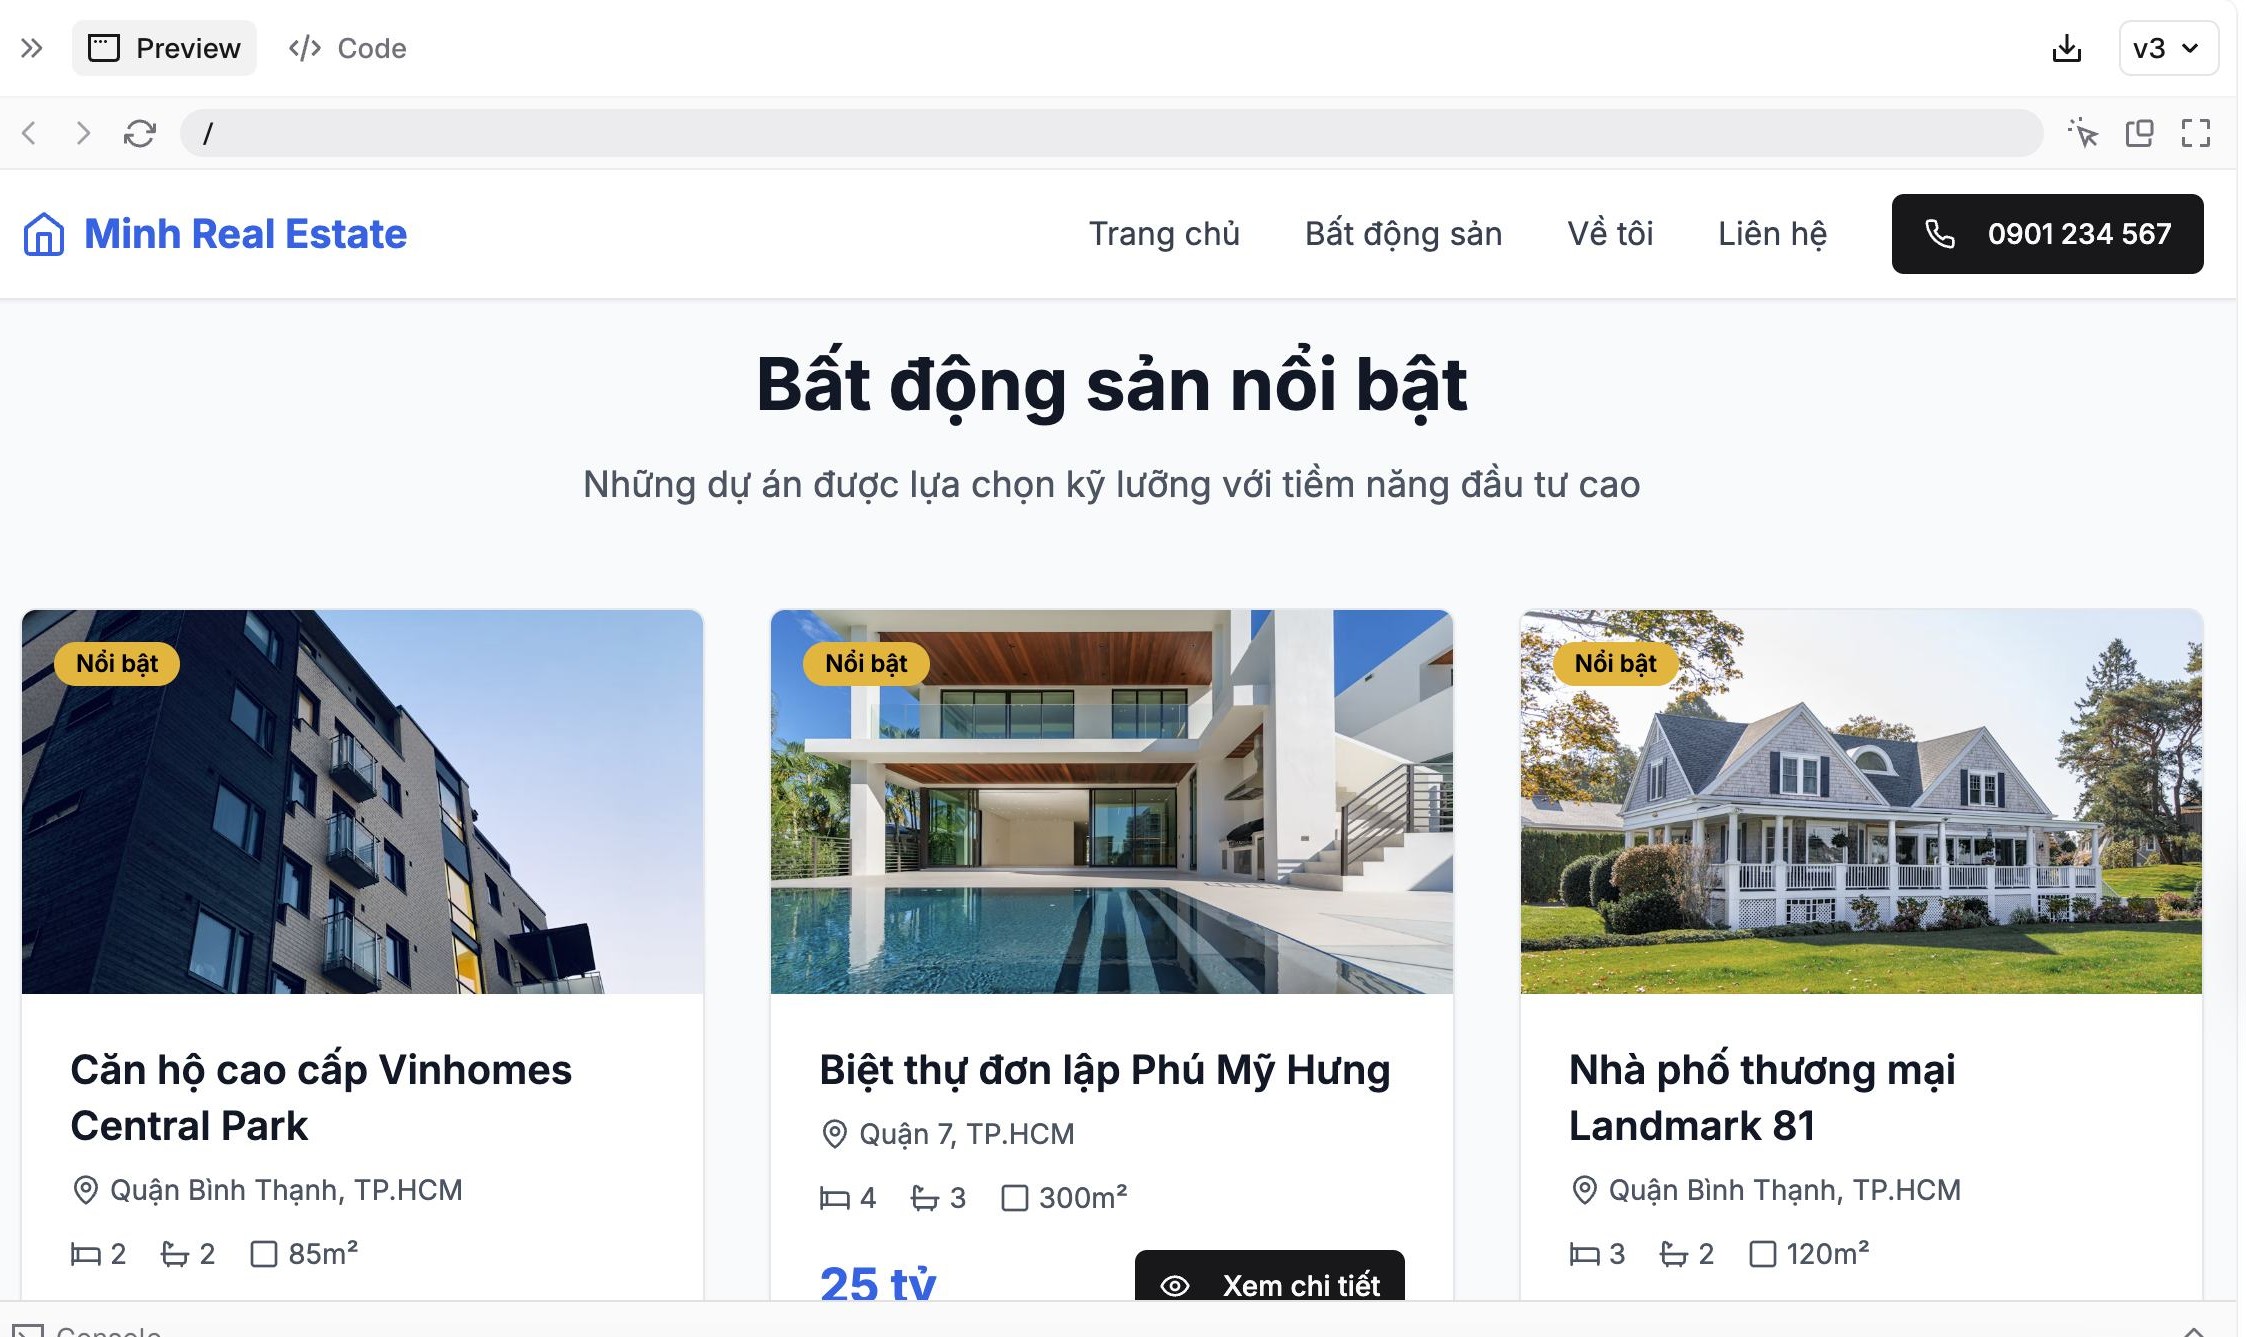Reload the preview with the refresh icon
The width and height of the screenshot is (2246, 1337).
(140, 133)
